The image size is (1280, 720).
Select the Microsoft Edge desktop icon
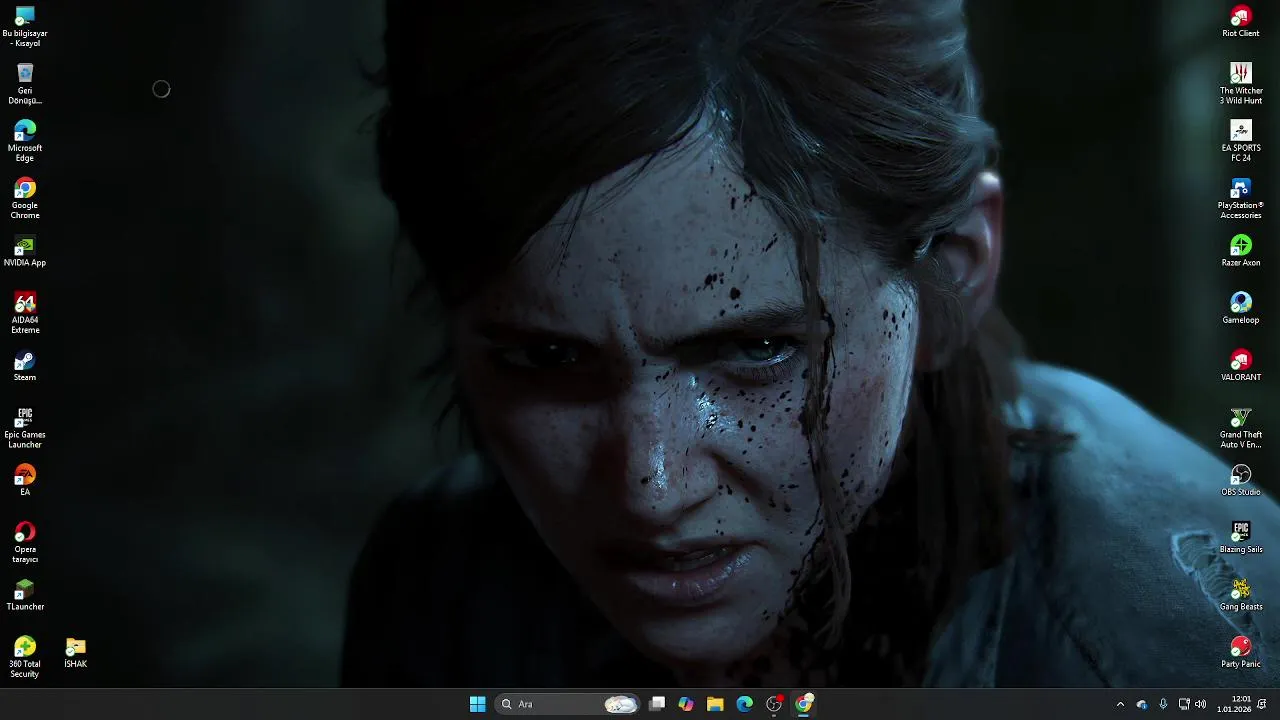click(x=25, y=141)
